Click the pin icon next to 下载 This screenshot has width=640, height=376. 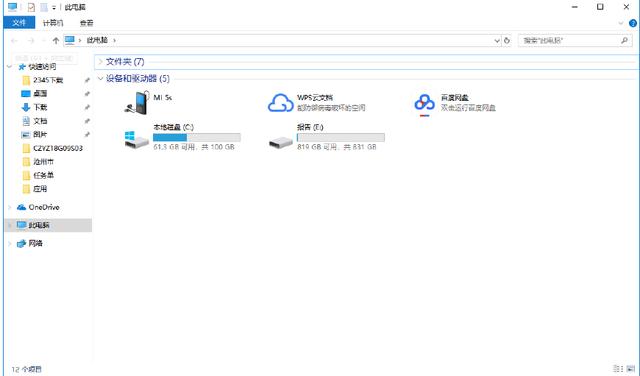click(87, 107)
